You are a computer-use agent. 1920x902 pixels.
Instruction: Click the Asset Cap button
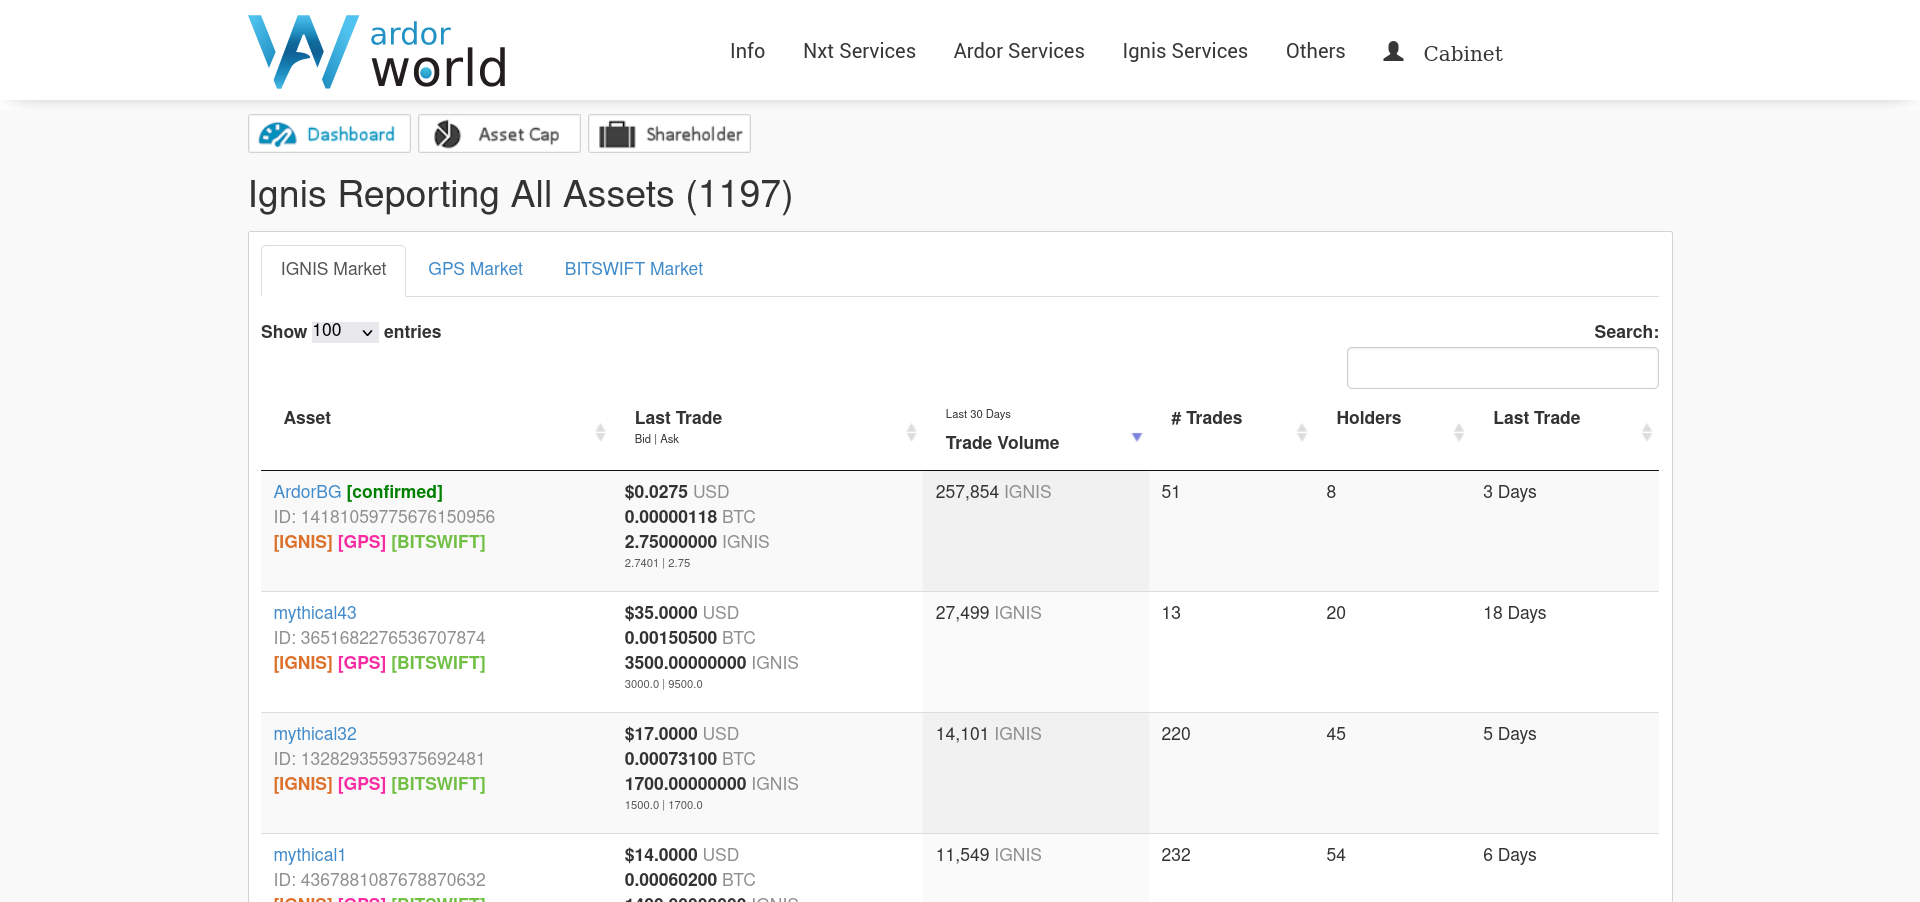point(499,134)
